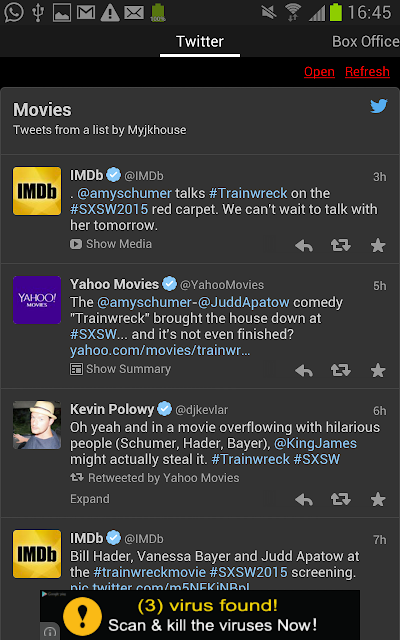Viewport: 400px width, 640px height.
Task: Show Summary of Yahoo Movies tweet
Action: (x=120, y=369)
